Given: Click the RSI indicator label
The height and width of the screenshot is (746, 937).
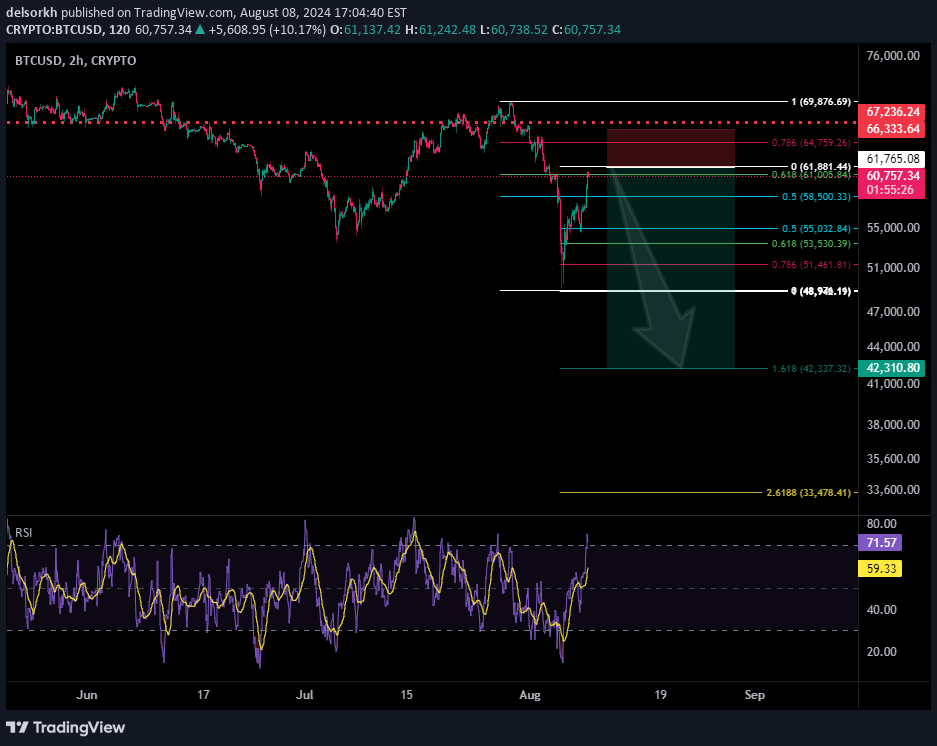Looking at the screenshot, I should coord(23,533).
